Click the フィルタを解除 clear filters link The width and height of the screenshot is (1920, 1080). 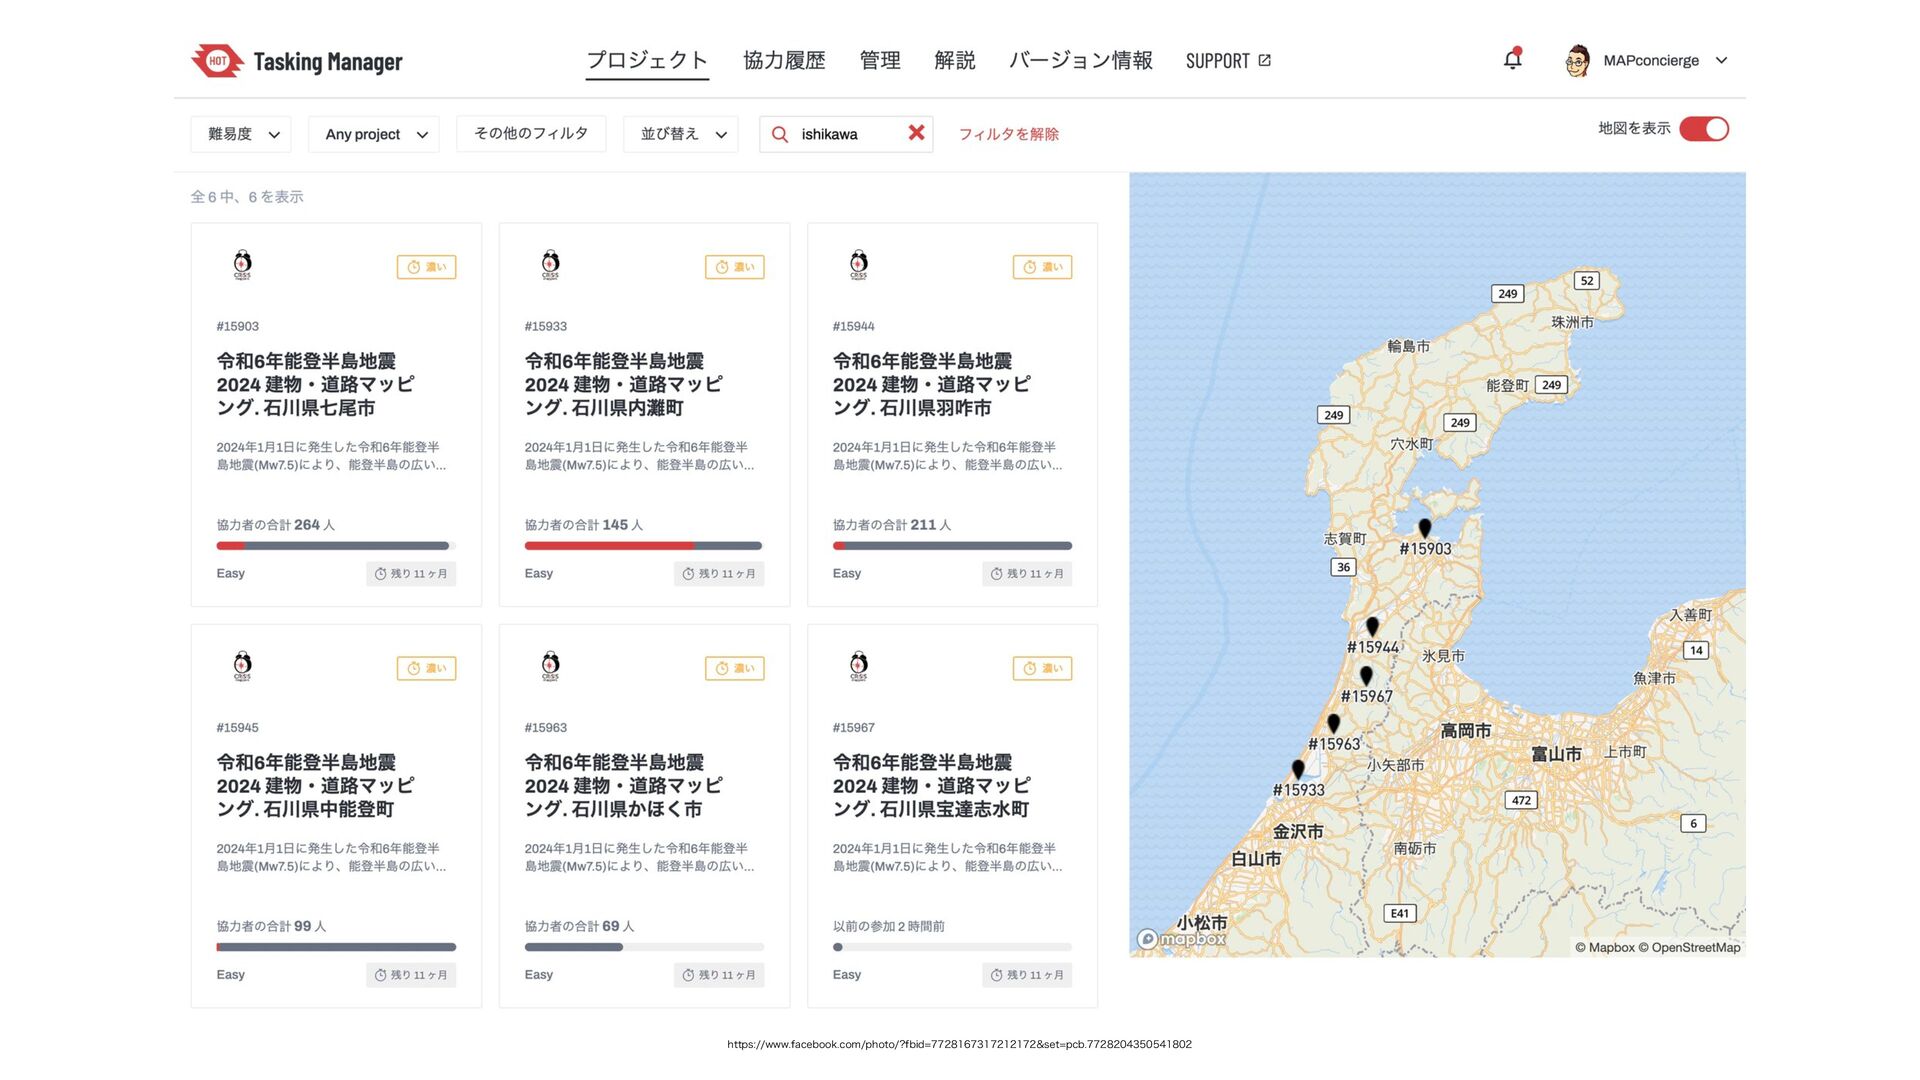[x=1008, y=134]
